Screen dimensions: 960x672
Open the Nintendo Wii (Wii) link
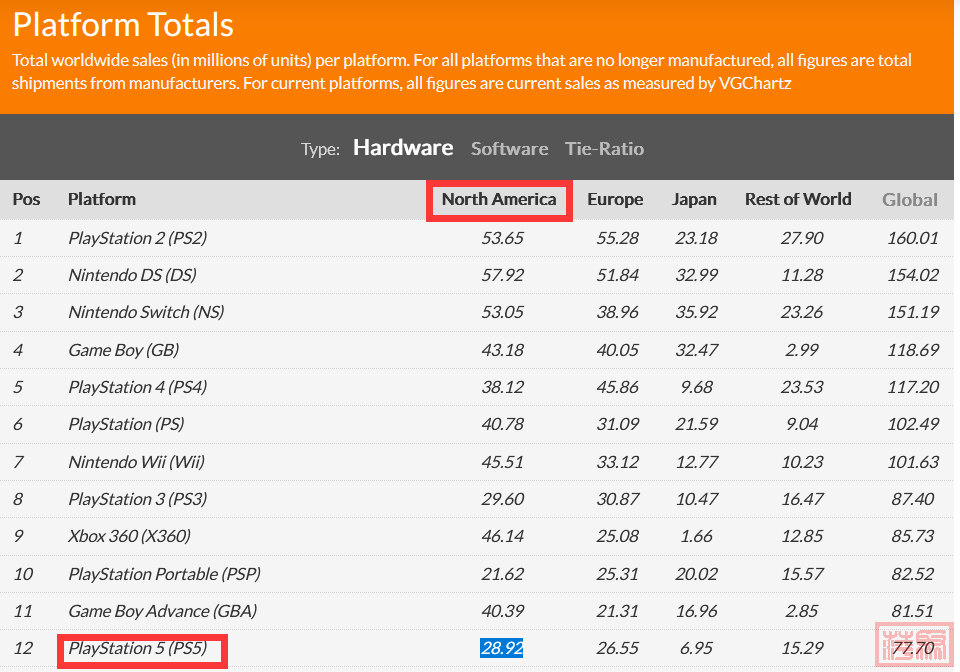[135, 462]
